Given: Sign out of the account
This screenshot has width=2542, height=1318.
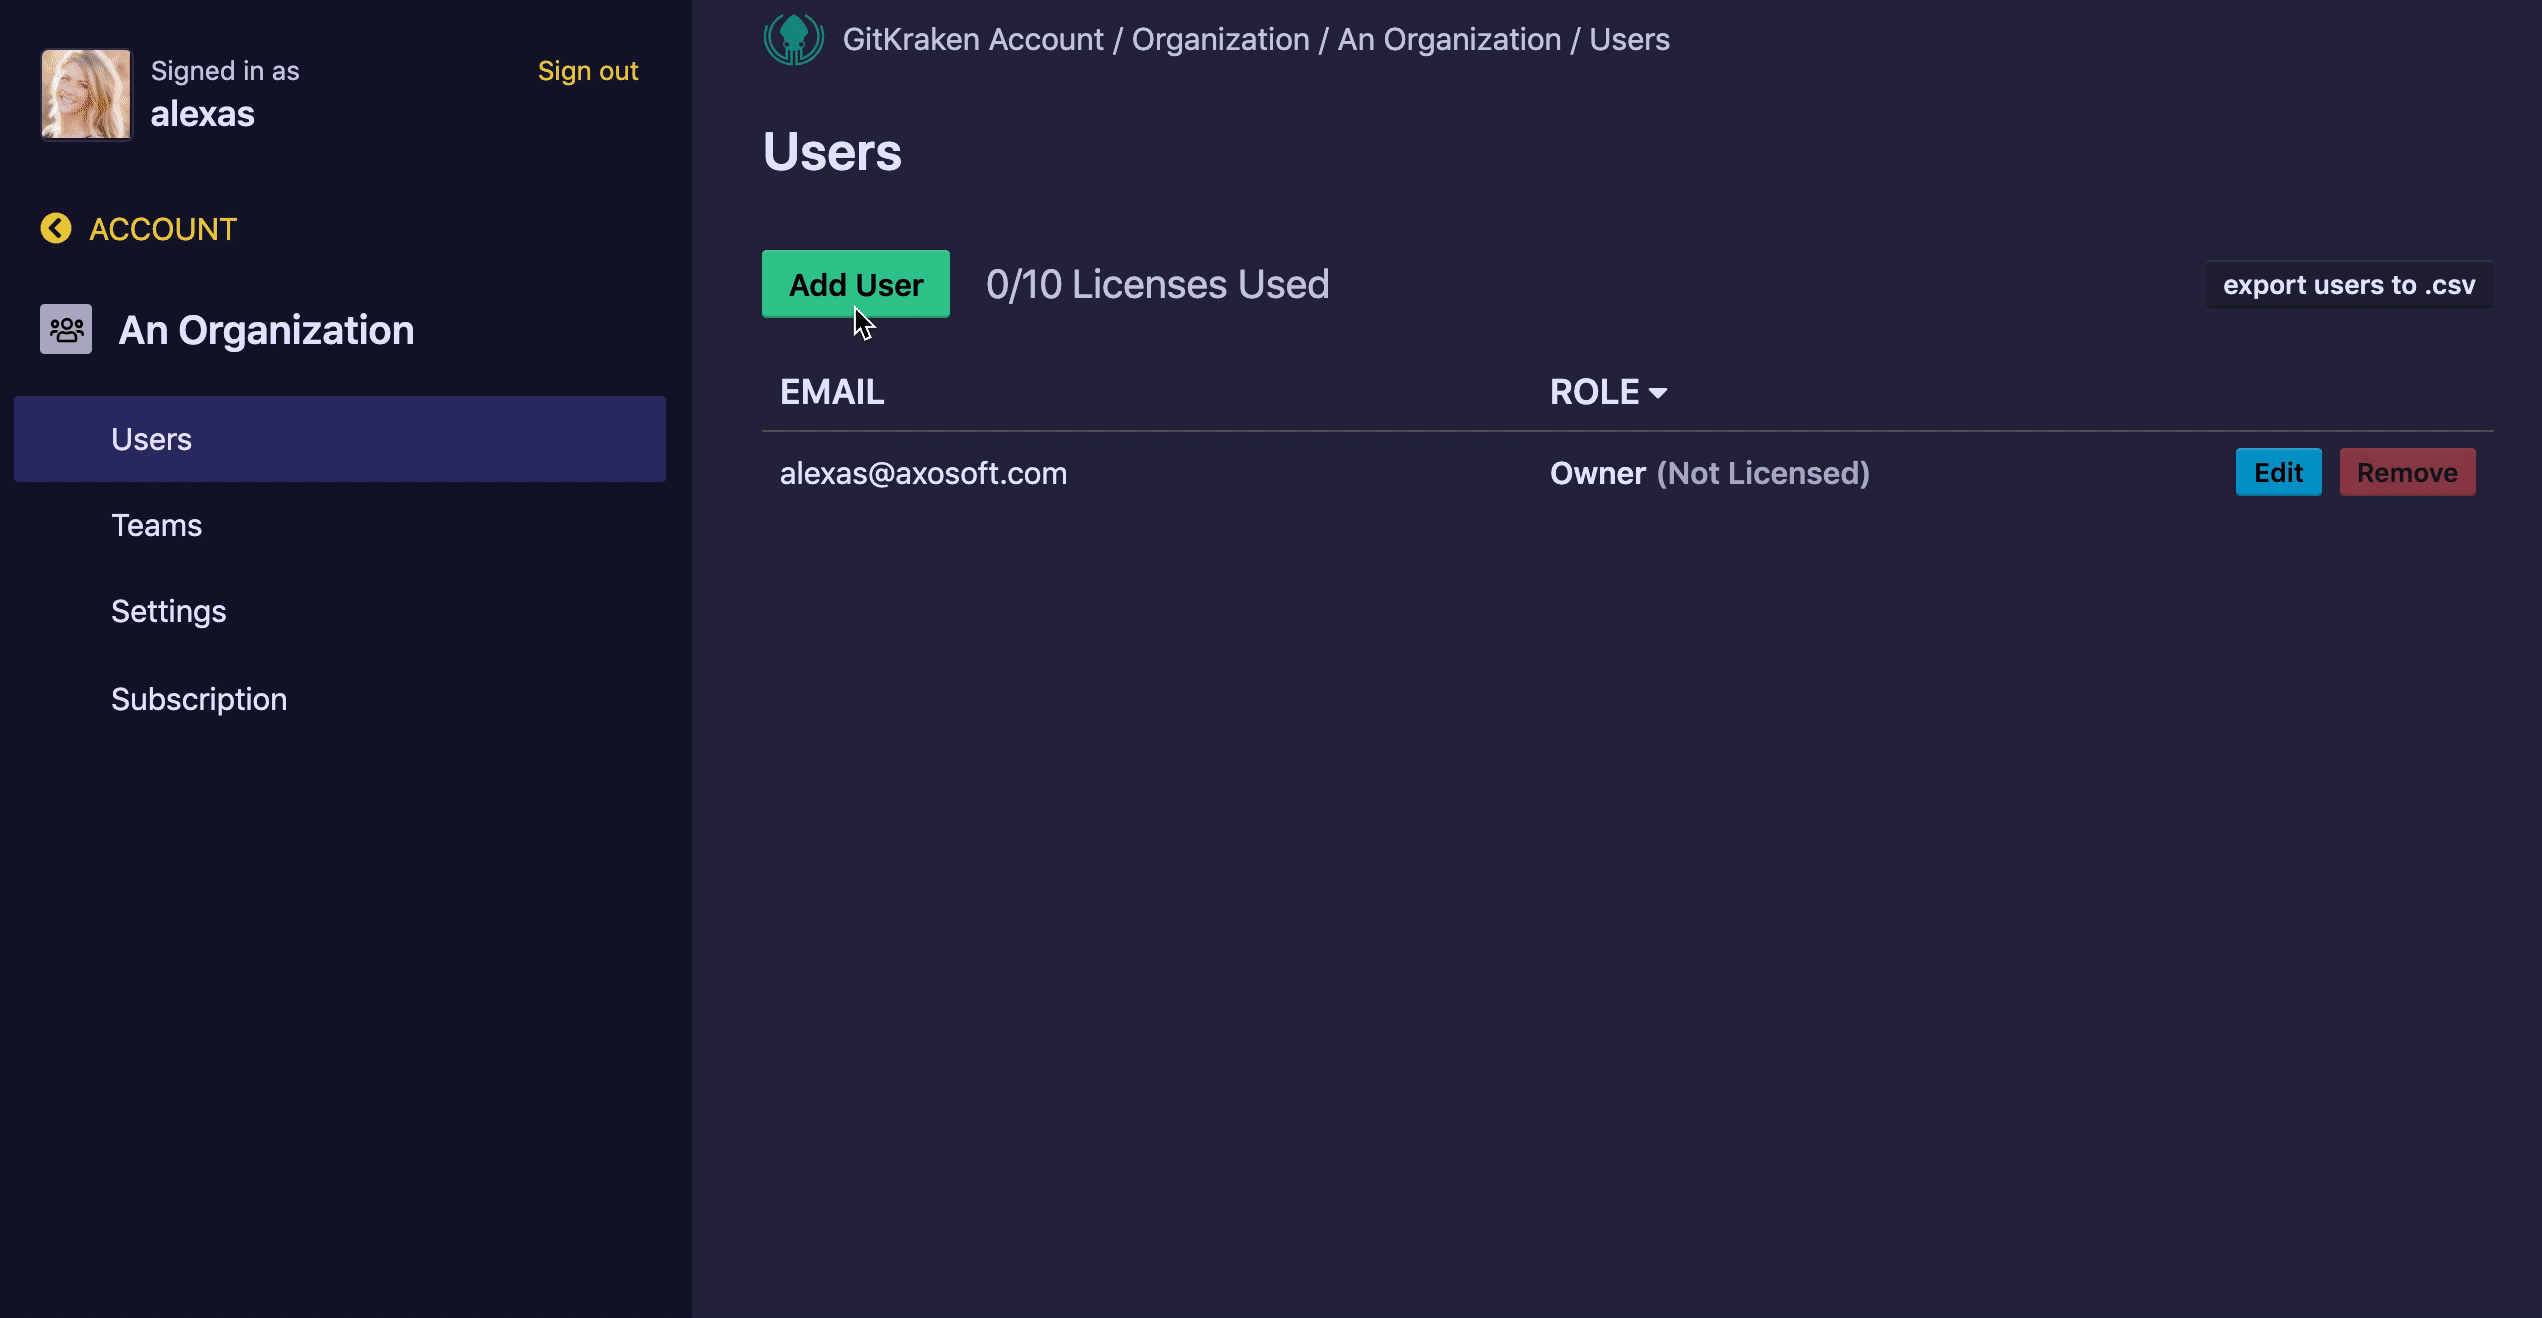Looking at the screenshot, I should pyautogui.click(x=588, y=71).
